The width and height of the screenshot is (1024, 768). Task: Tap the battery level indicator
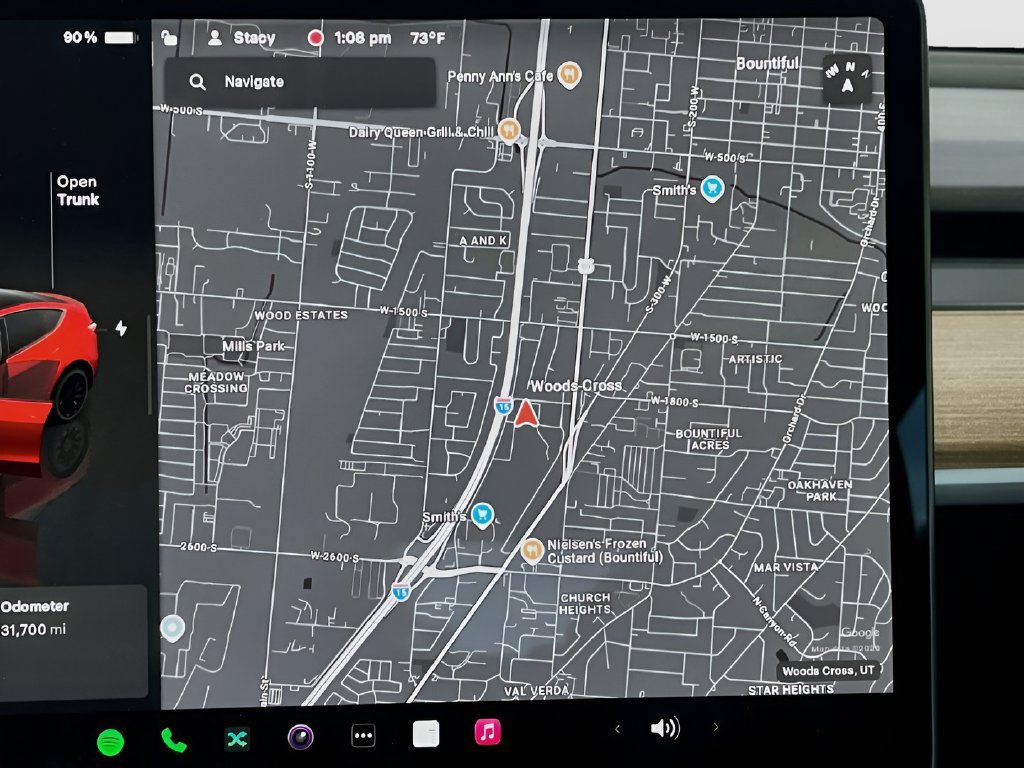coord(101,37)
